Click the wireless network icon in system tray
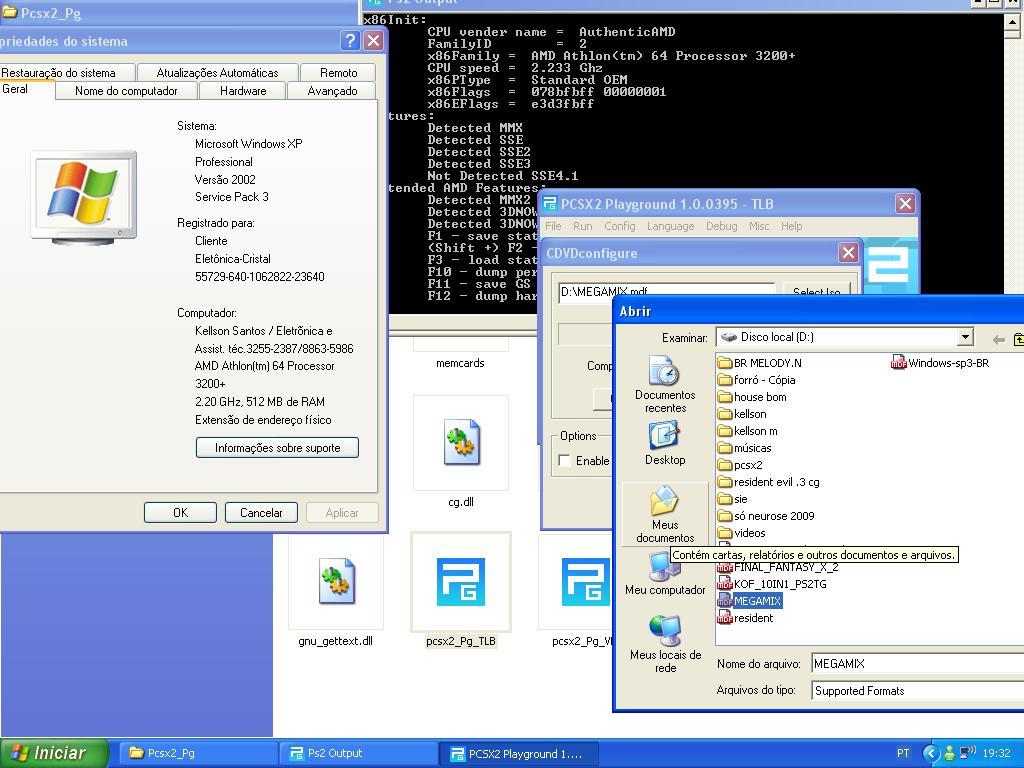Viewport: 1024px width, 768px height. point(967,752)
